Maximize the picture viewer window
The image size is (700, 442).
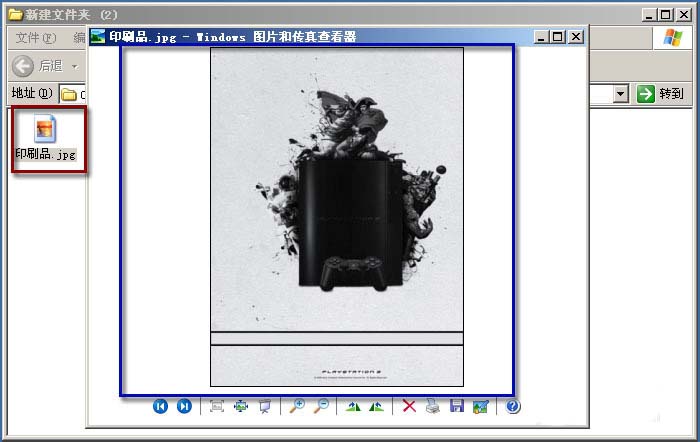pyautogui.click(x=558, y=37)
